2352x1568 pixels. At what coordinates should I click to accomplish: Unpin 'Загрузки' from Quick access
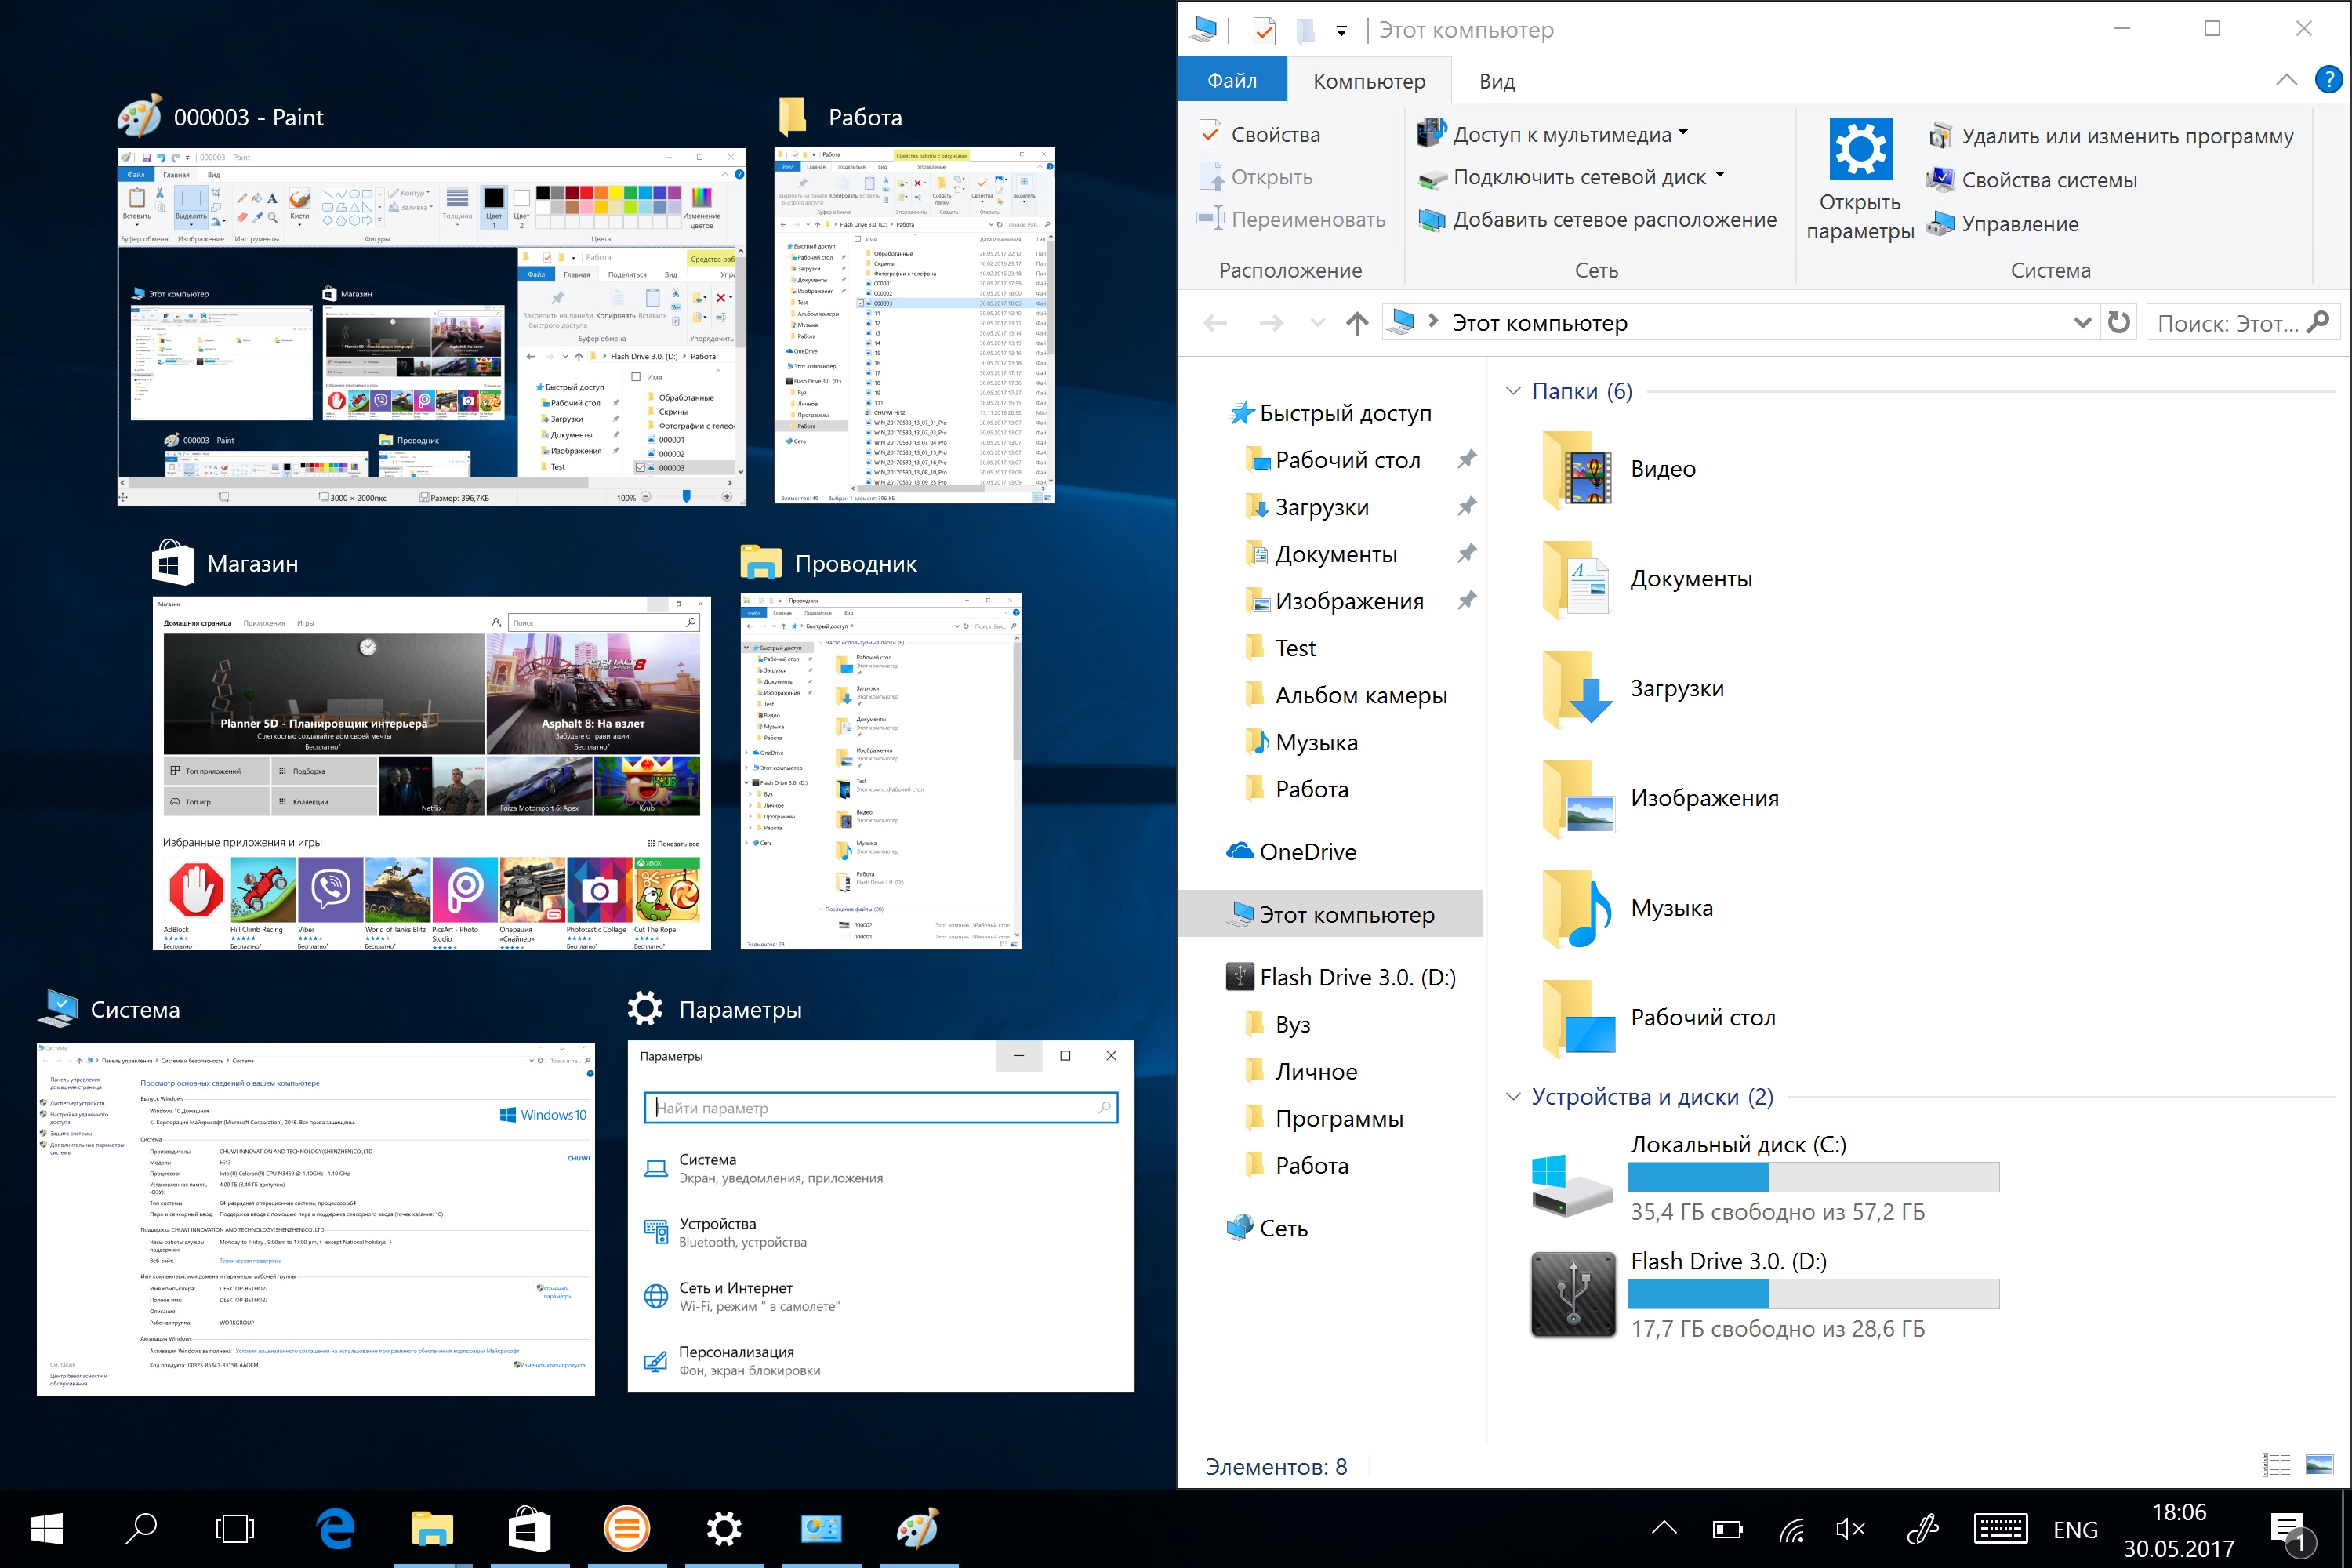(x=1466, y=507)
